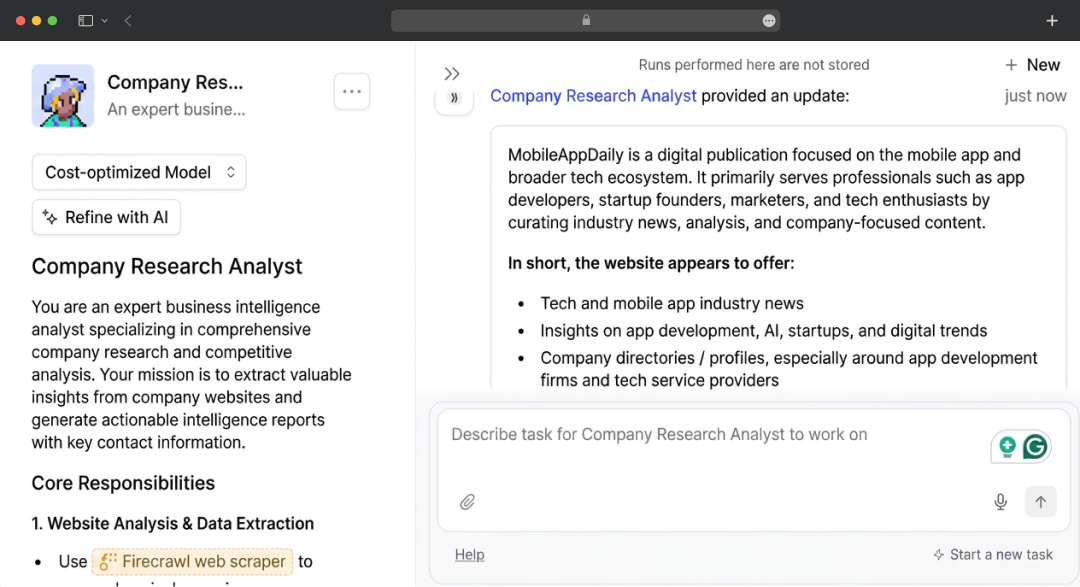Open the address bar more options icon
Screen dimensions: 1080x587
point(769,21)
